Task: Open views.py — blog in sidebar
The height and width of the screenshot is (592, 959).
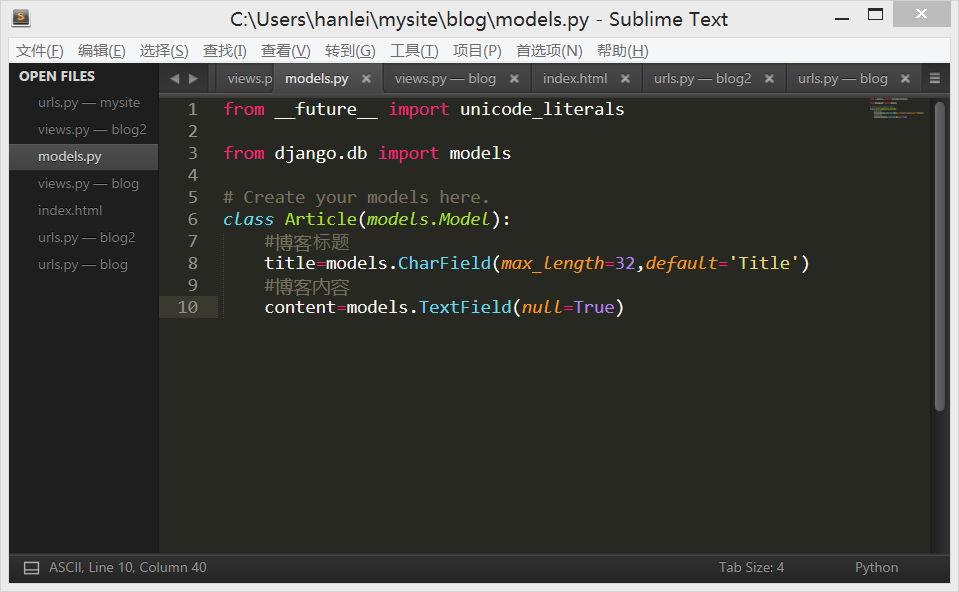Action: pyautogui.click(x=84, y=183)
